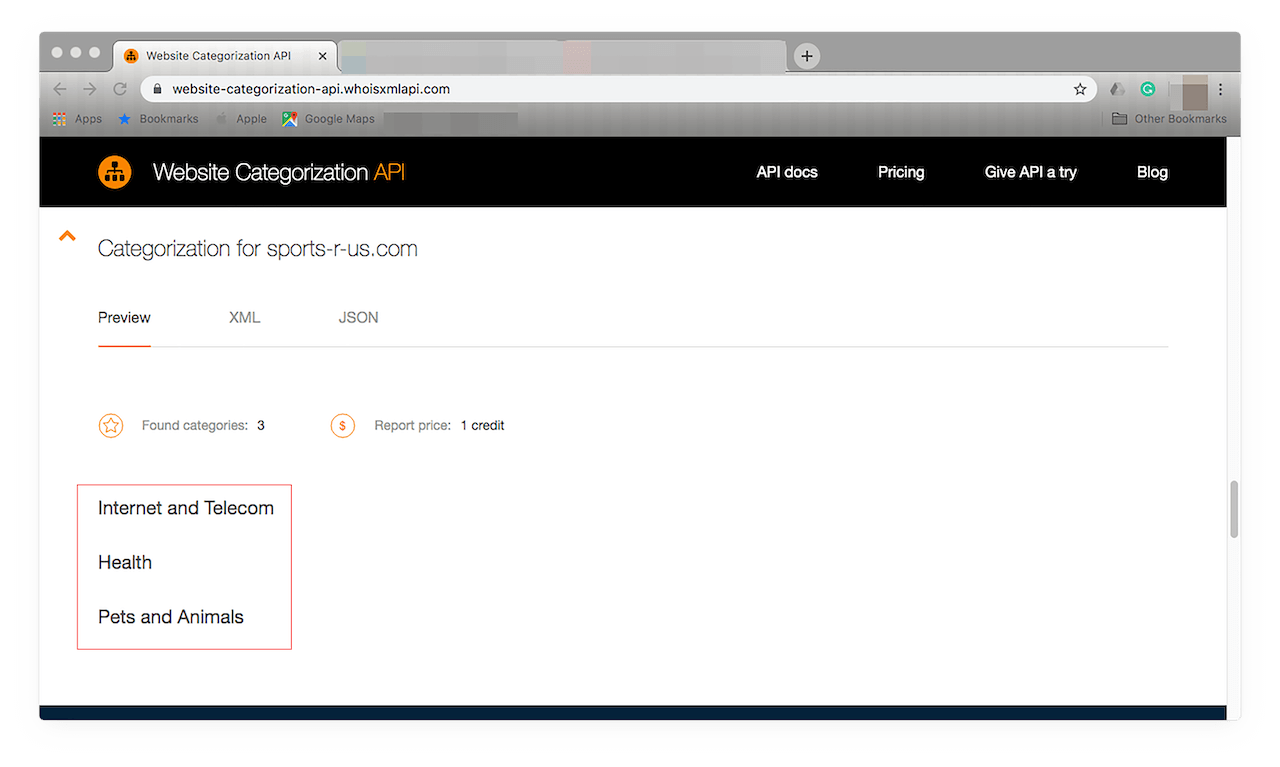Open the Chrome three-dot menu

pos(1220,89)
